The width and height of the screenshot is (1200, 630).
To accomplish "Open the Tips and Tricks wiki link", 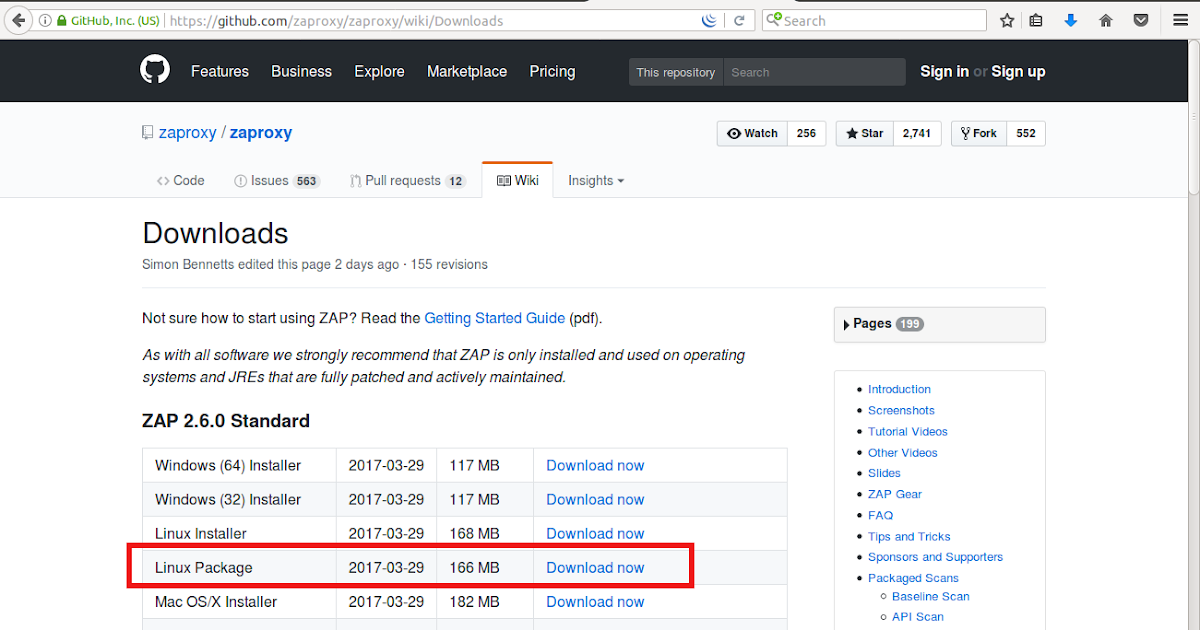I will [909, 536].
